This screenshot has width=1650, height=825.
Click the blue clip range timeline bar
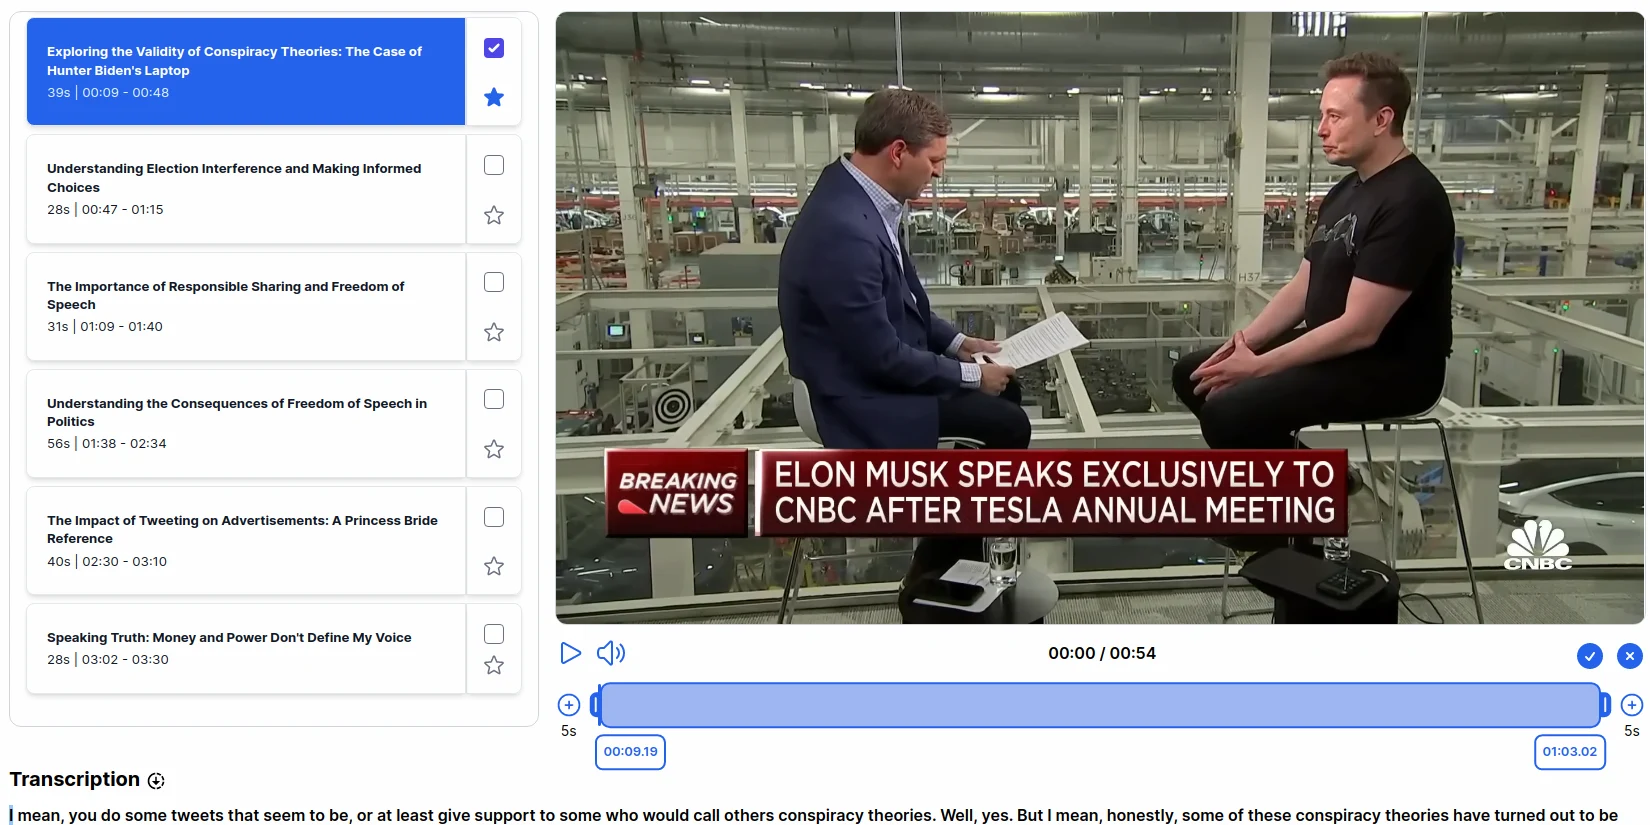coord(1100,705)
